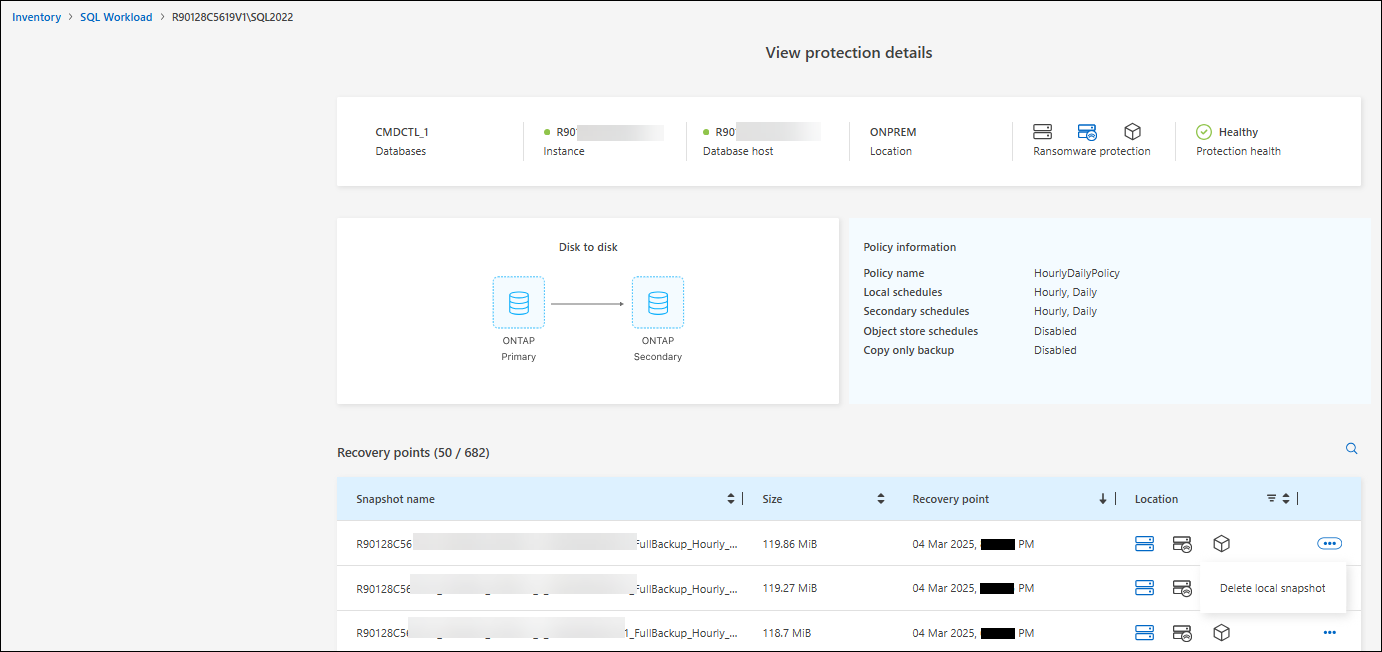Sort by the Snapshot name column arrows
Image resolution: width=1382 pixels, height=652 pixels.
[731, 499]
